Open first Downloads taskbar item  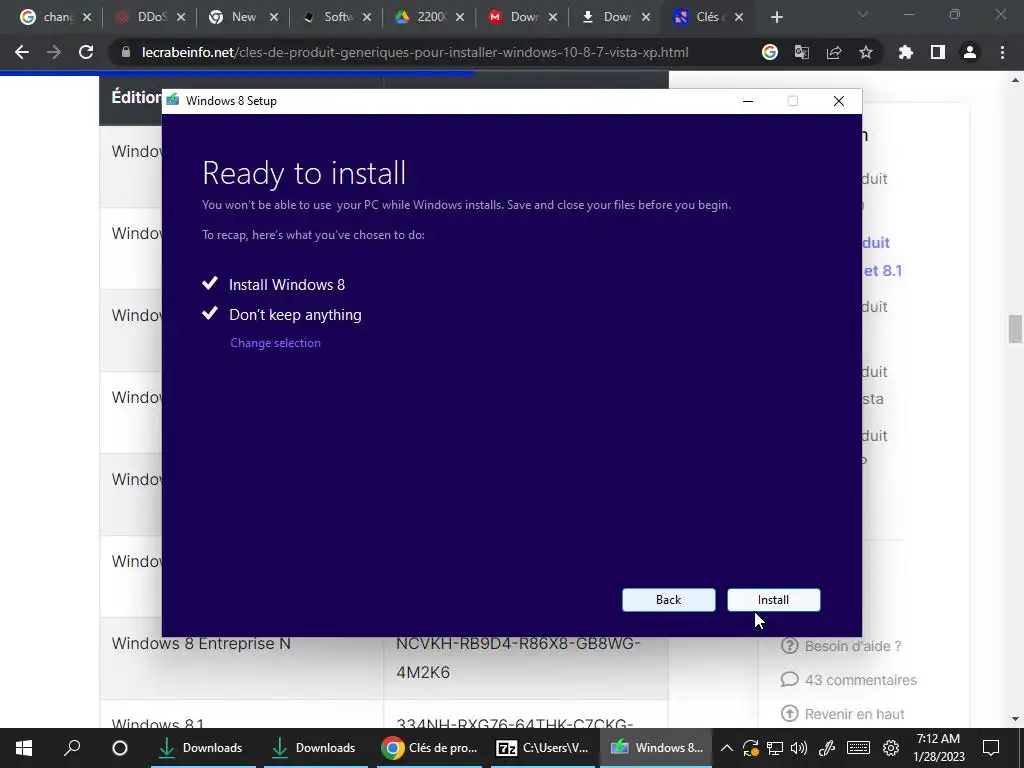pos(203,748)
